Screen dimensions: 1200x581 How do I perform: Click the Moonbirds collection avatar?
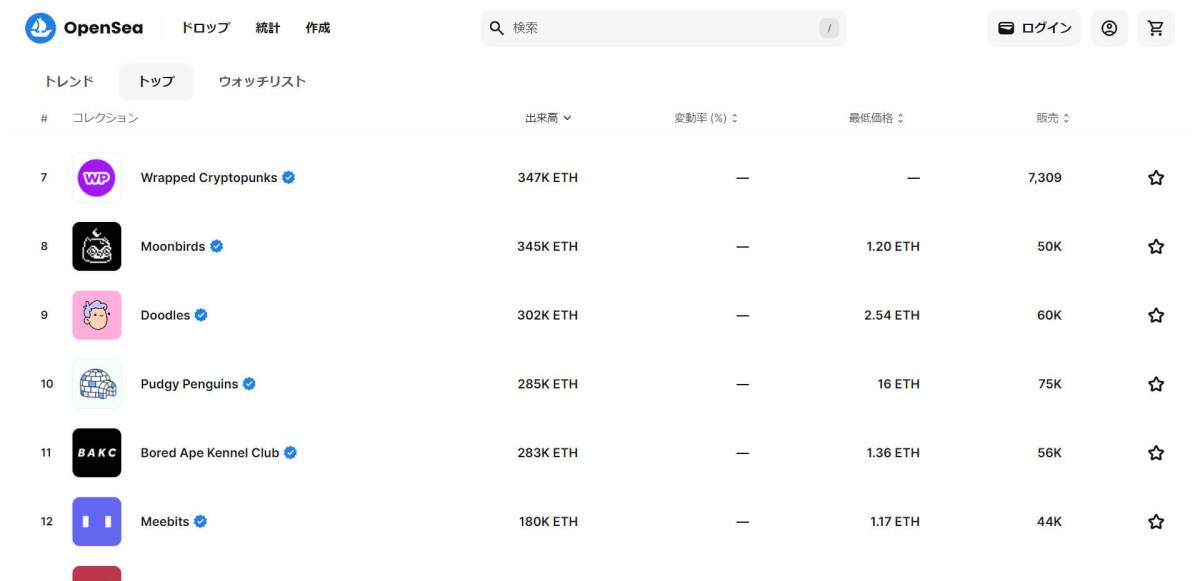tap(97, 246)
